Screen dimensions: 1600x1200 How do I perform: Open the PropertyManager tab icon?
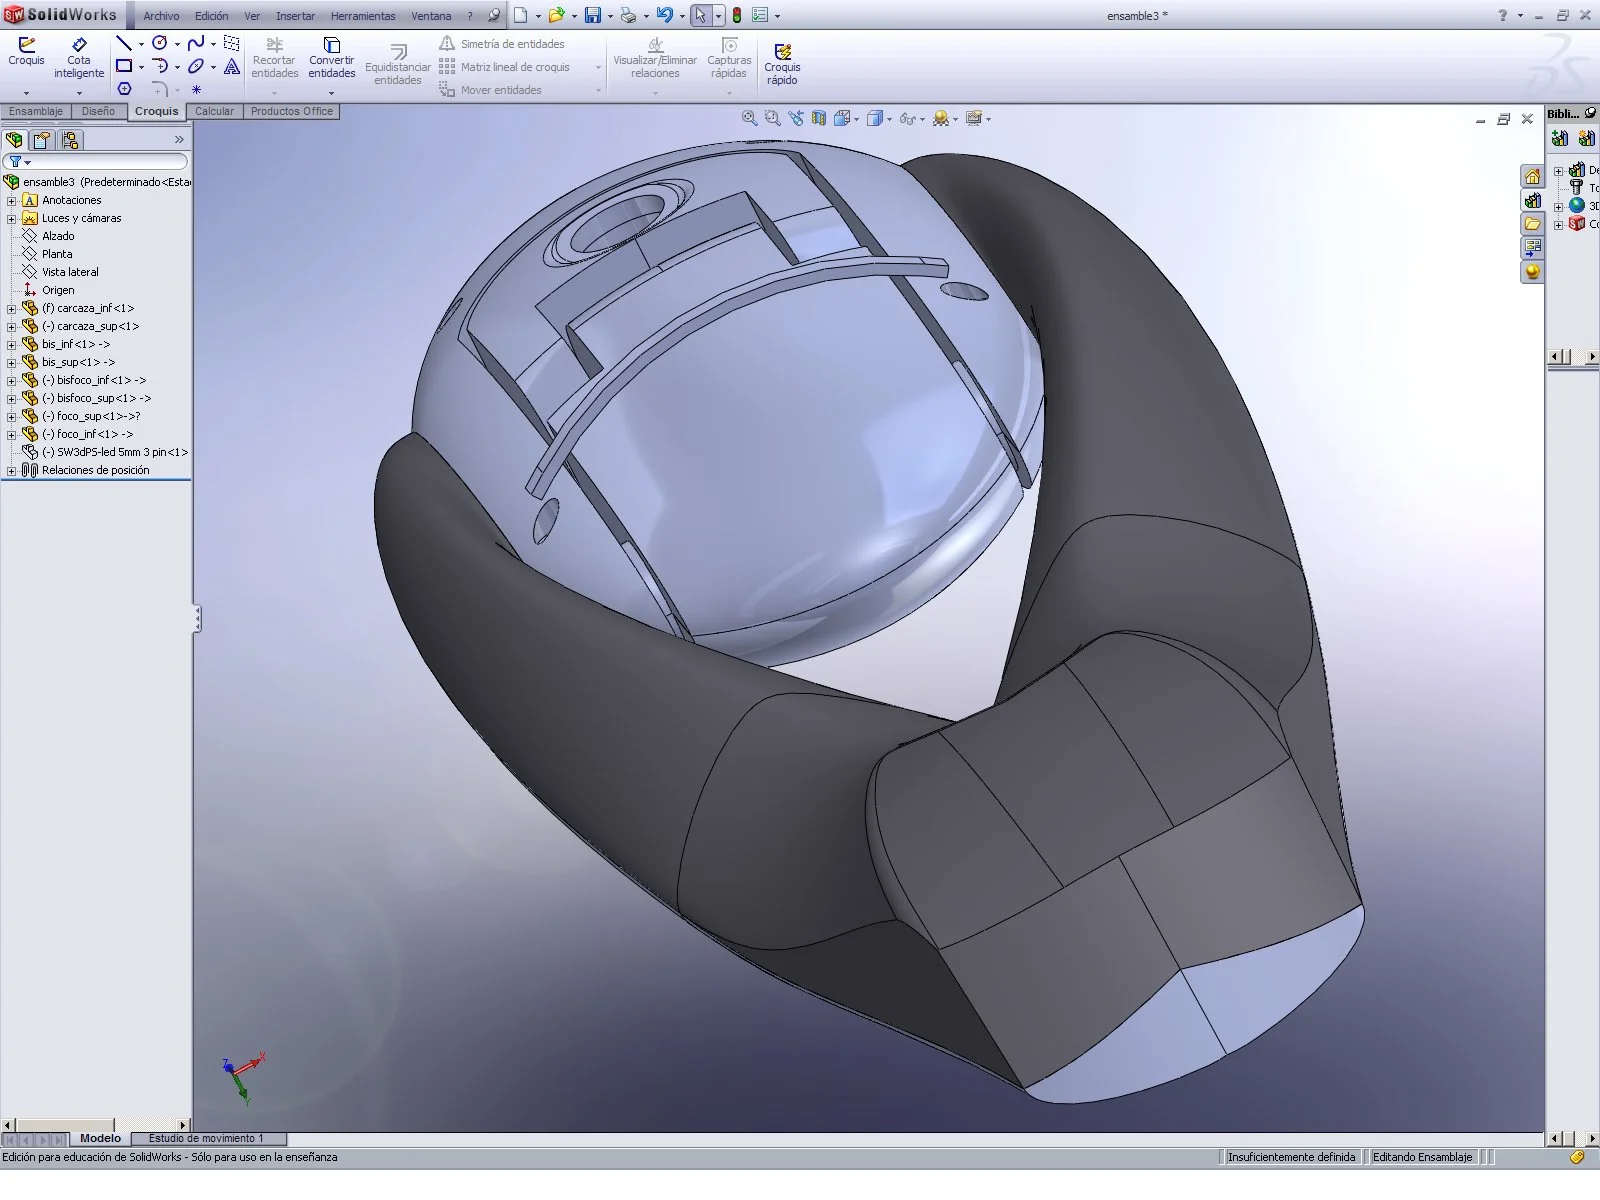(41, 140)
